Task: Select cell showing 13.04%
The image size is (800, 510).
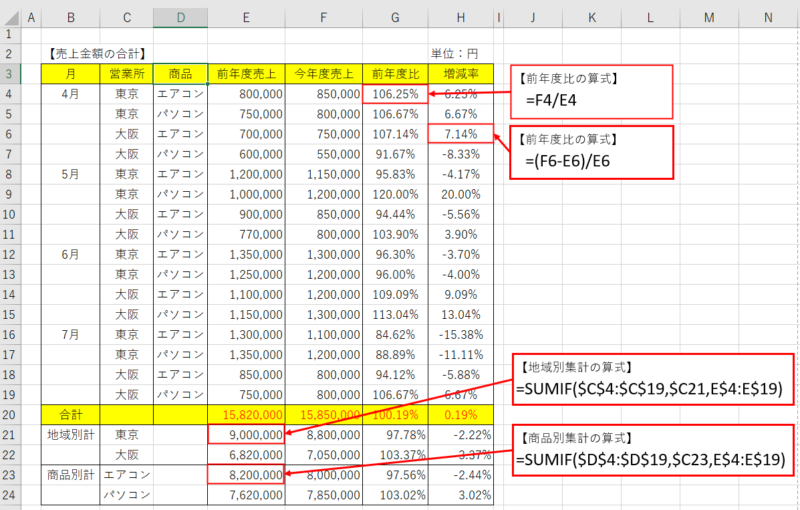Action: click(461, 315)
